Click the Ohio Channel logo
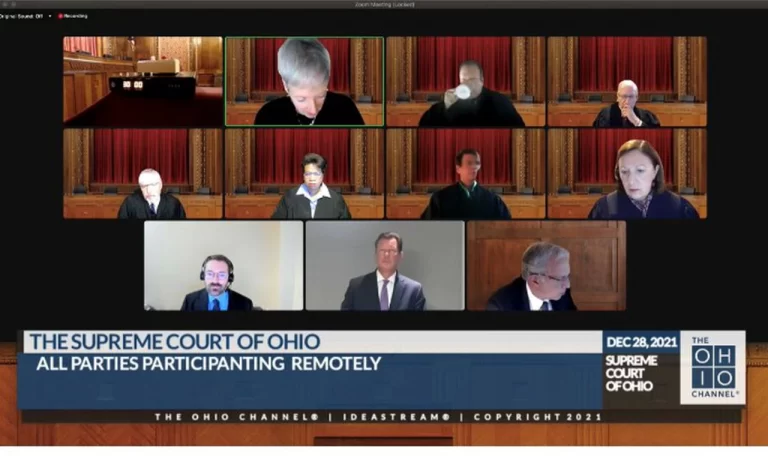768x456 pixels. tap(713, 367)
